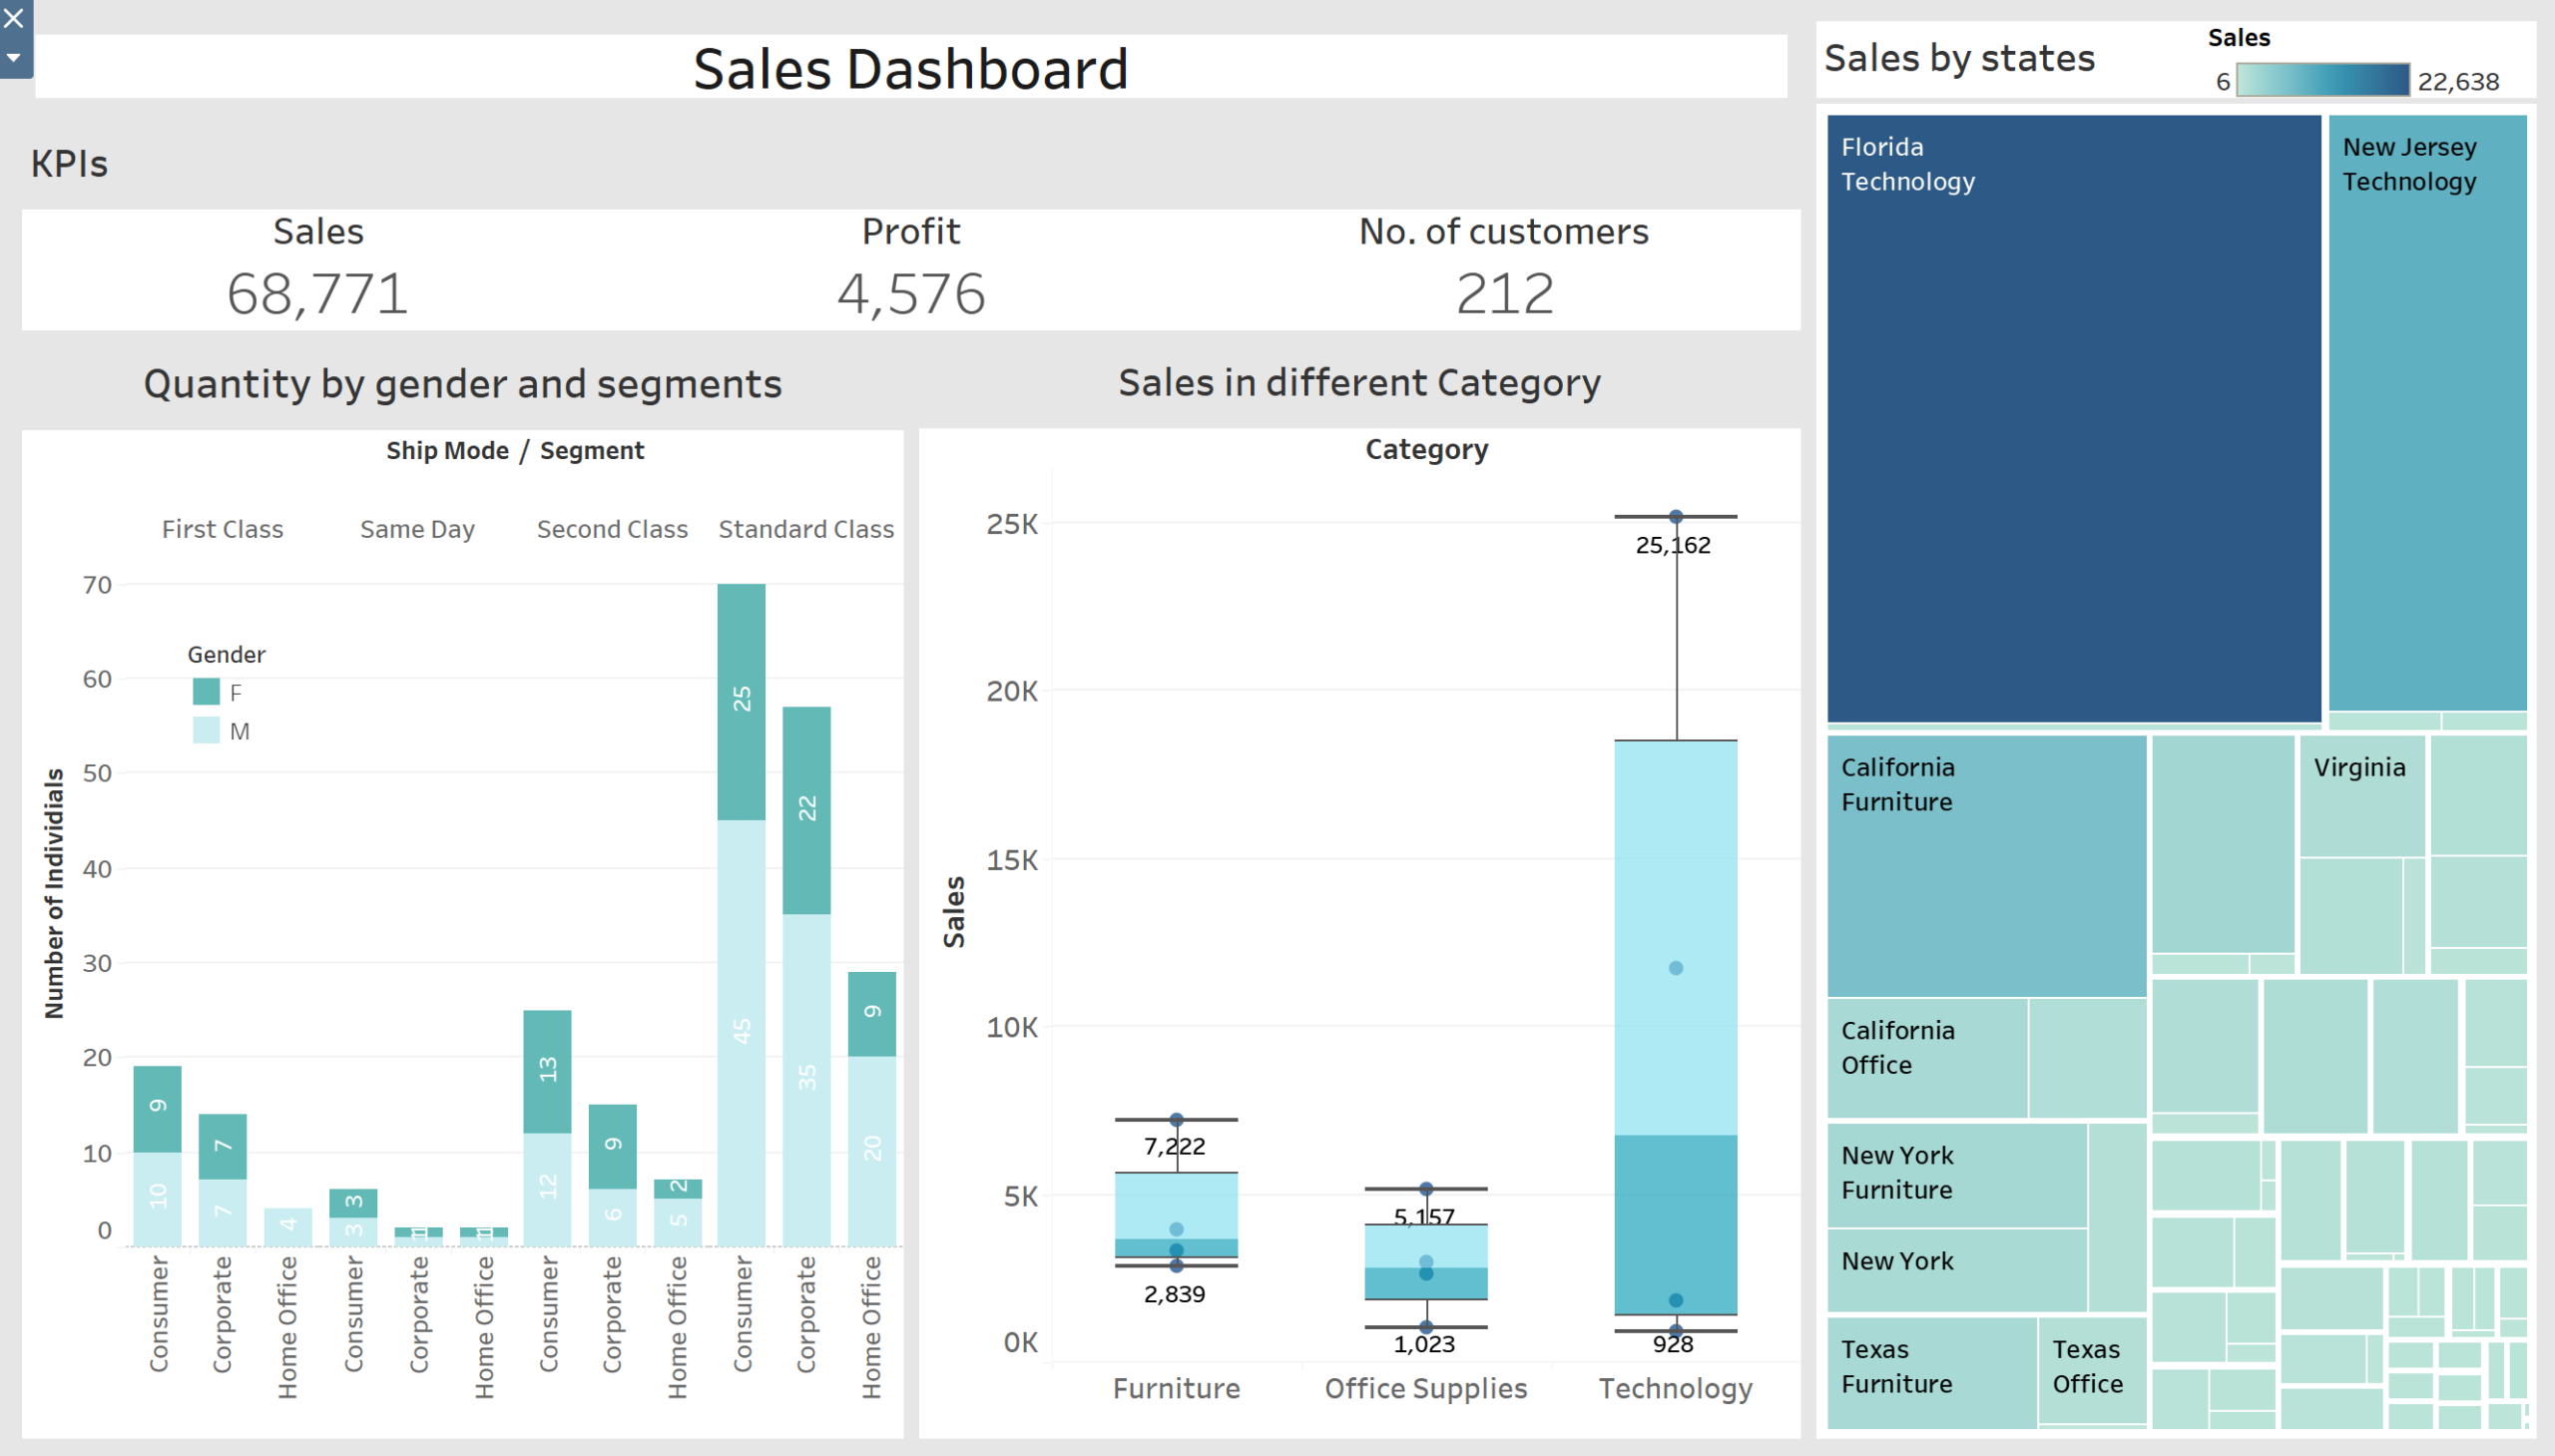
Task: Click the Standard Class column header
Action: 806,529
